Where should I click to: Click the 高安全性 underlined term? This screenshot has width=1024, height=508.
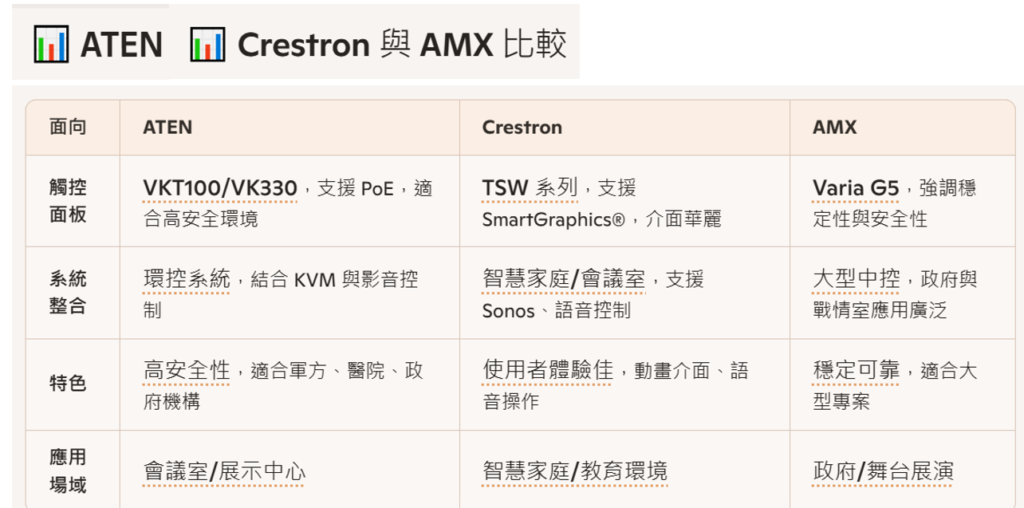pos(187,371)
